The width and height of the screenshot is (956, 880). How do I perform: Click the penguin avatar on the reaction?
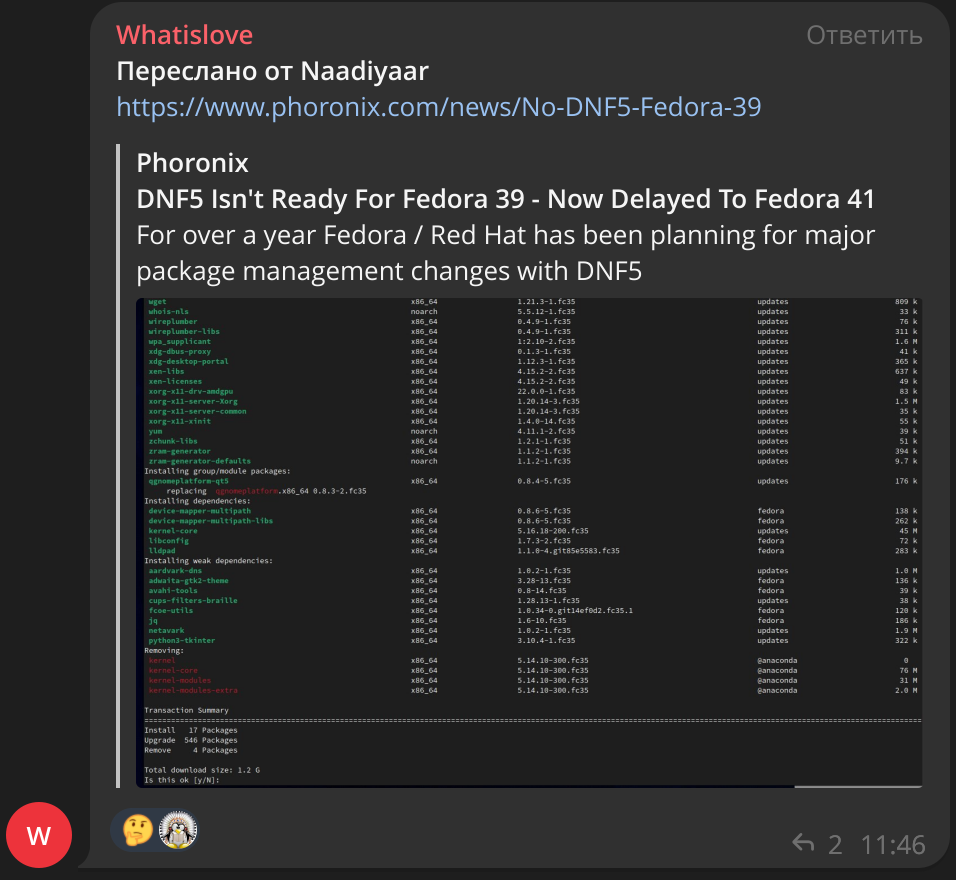coord(178,829)
